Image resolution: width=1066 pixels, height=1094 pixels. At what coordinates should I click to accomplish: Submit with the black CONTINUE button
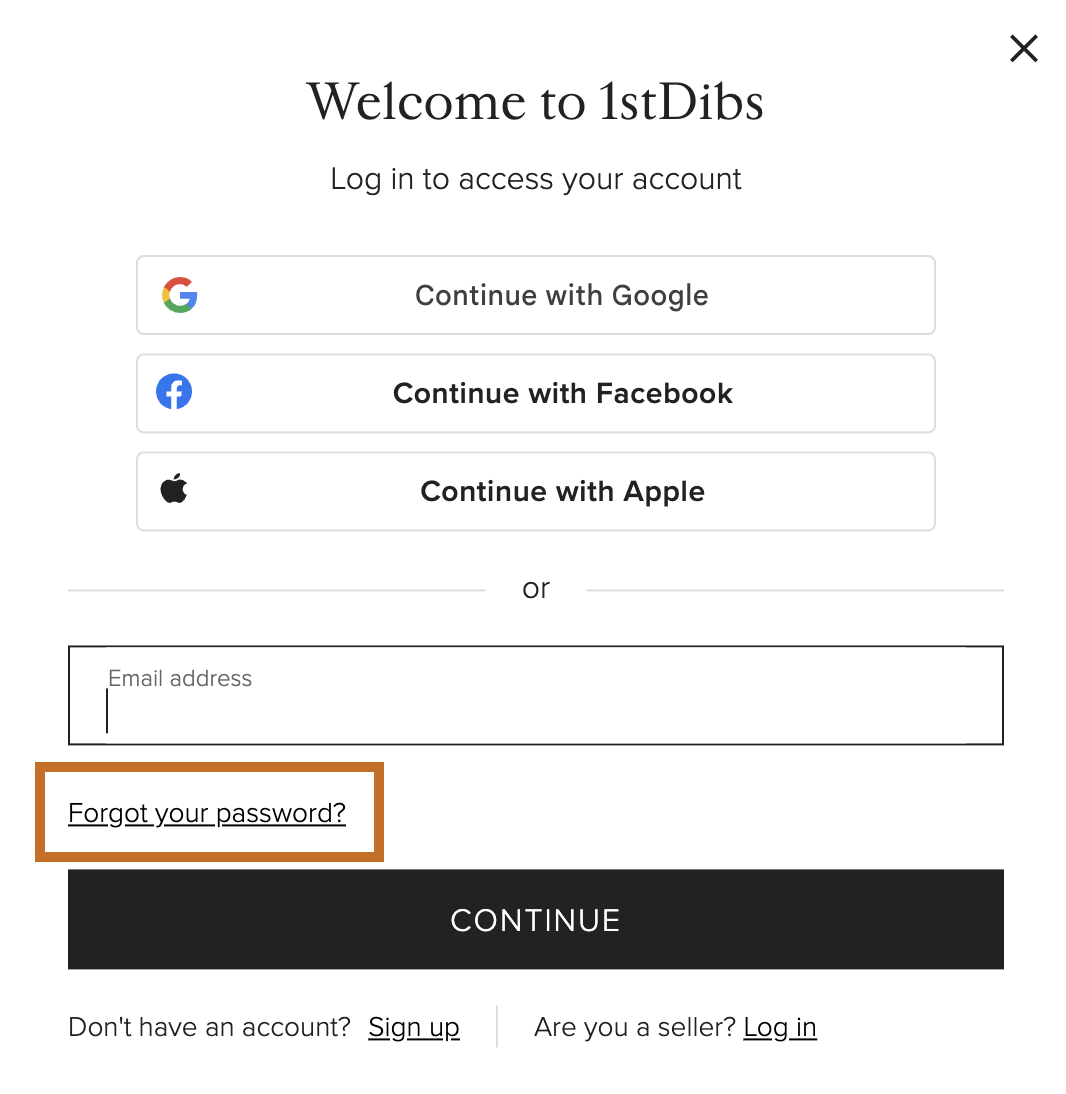536,920
